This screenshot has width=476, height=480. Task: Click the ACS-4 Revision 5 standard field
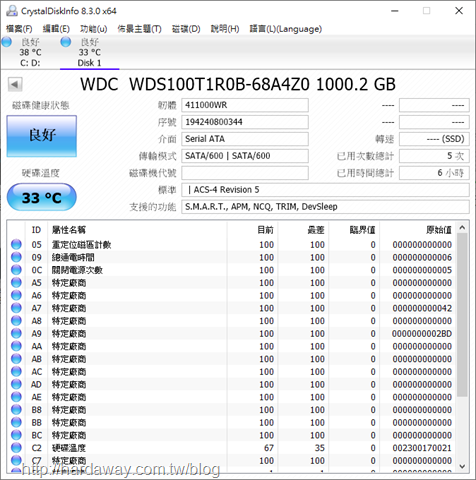(x=325, y=190)
